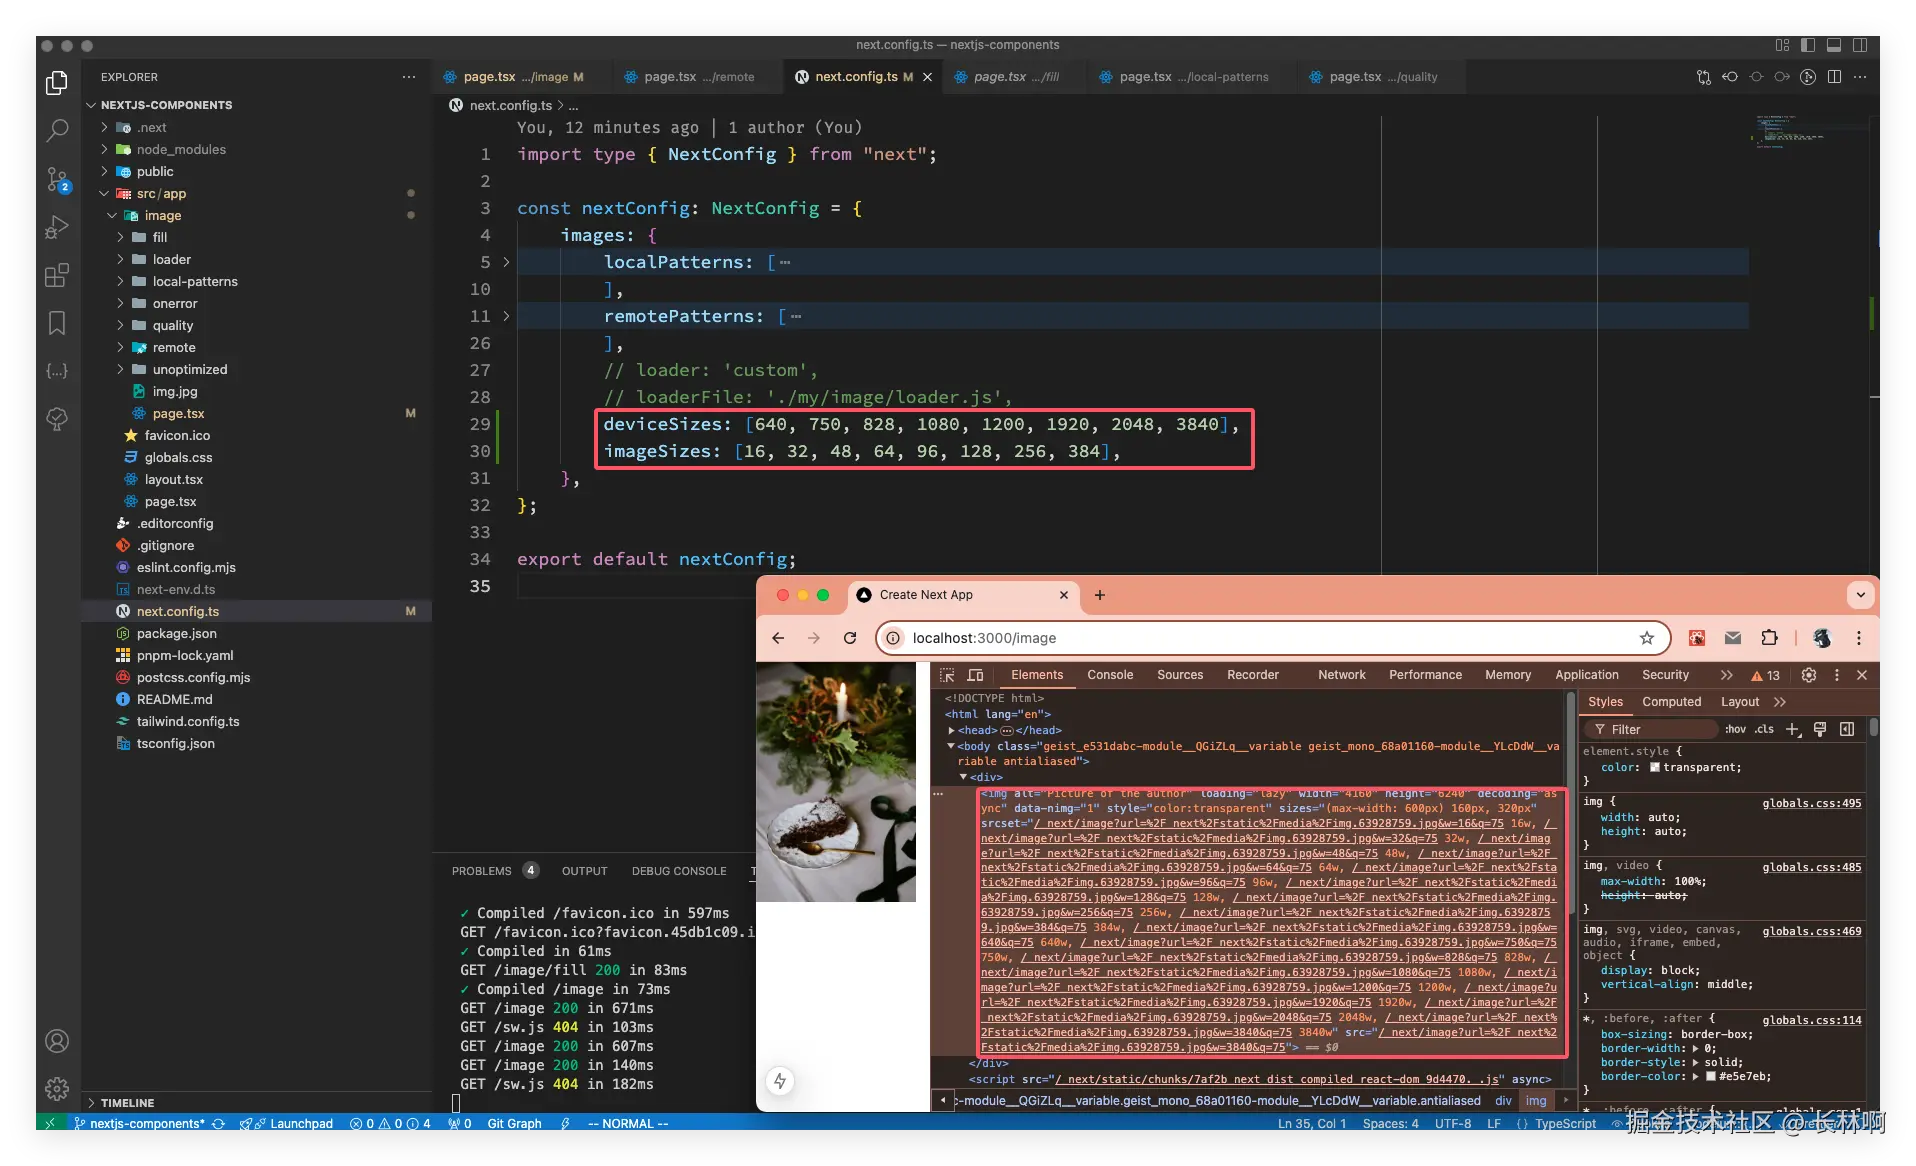The width and height of the screenshot is (1916, 1166).
Task: Activate the DevTools inspect element picker
Action: 947,675
